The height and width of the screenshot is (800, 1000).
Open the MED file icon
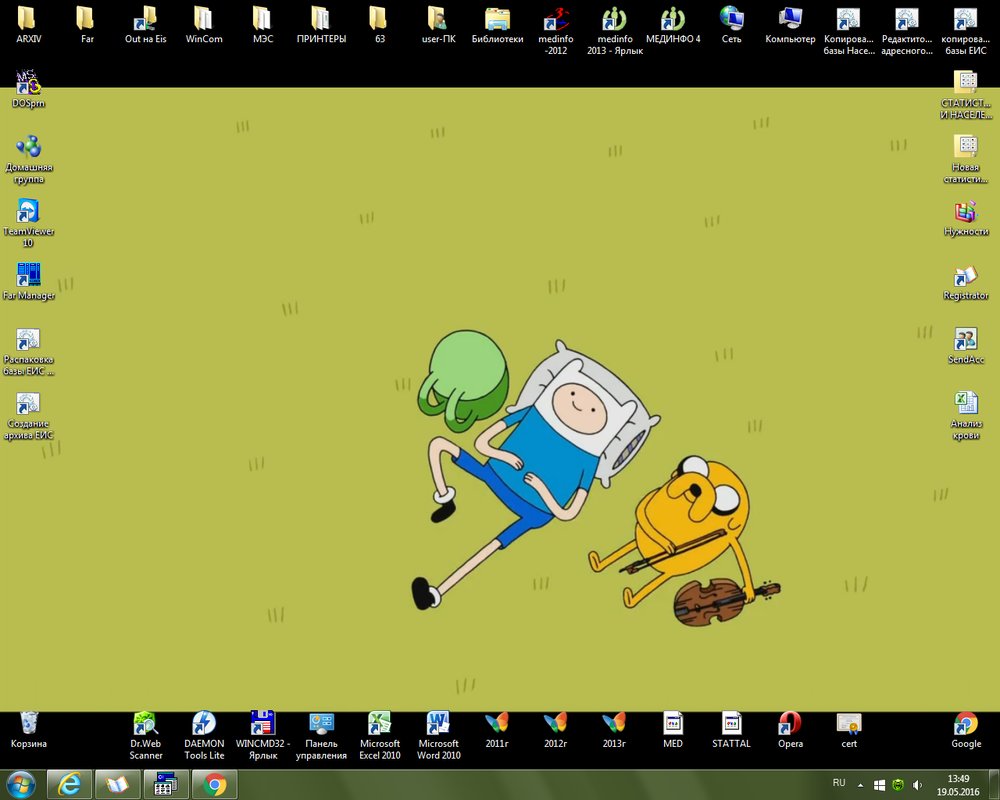coord(673,730)
